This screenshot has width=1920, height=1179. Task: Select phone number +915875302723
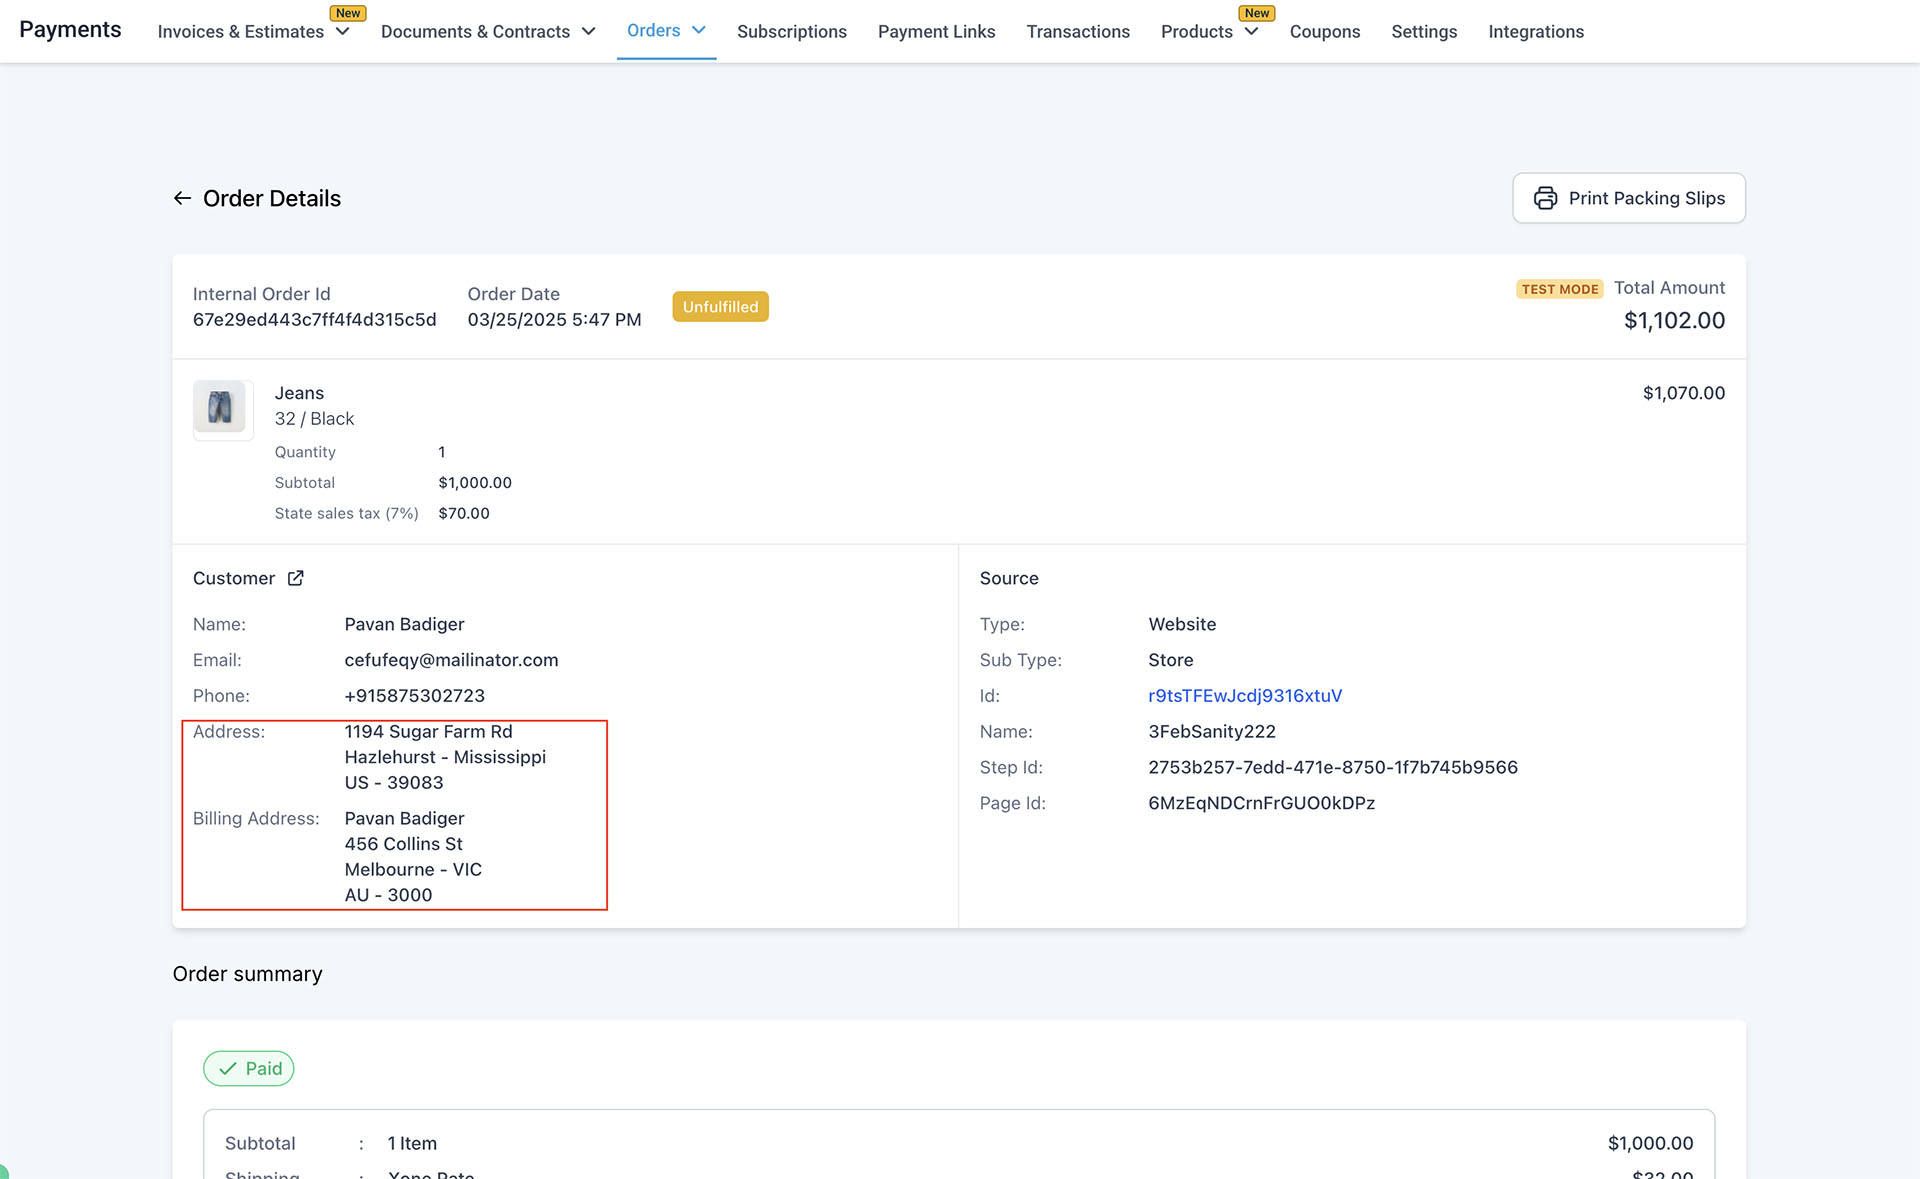click(414, 695)
